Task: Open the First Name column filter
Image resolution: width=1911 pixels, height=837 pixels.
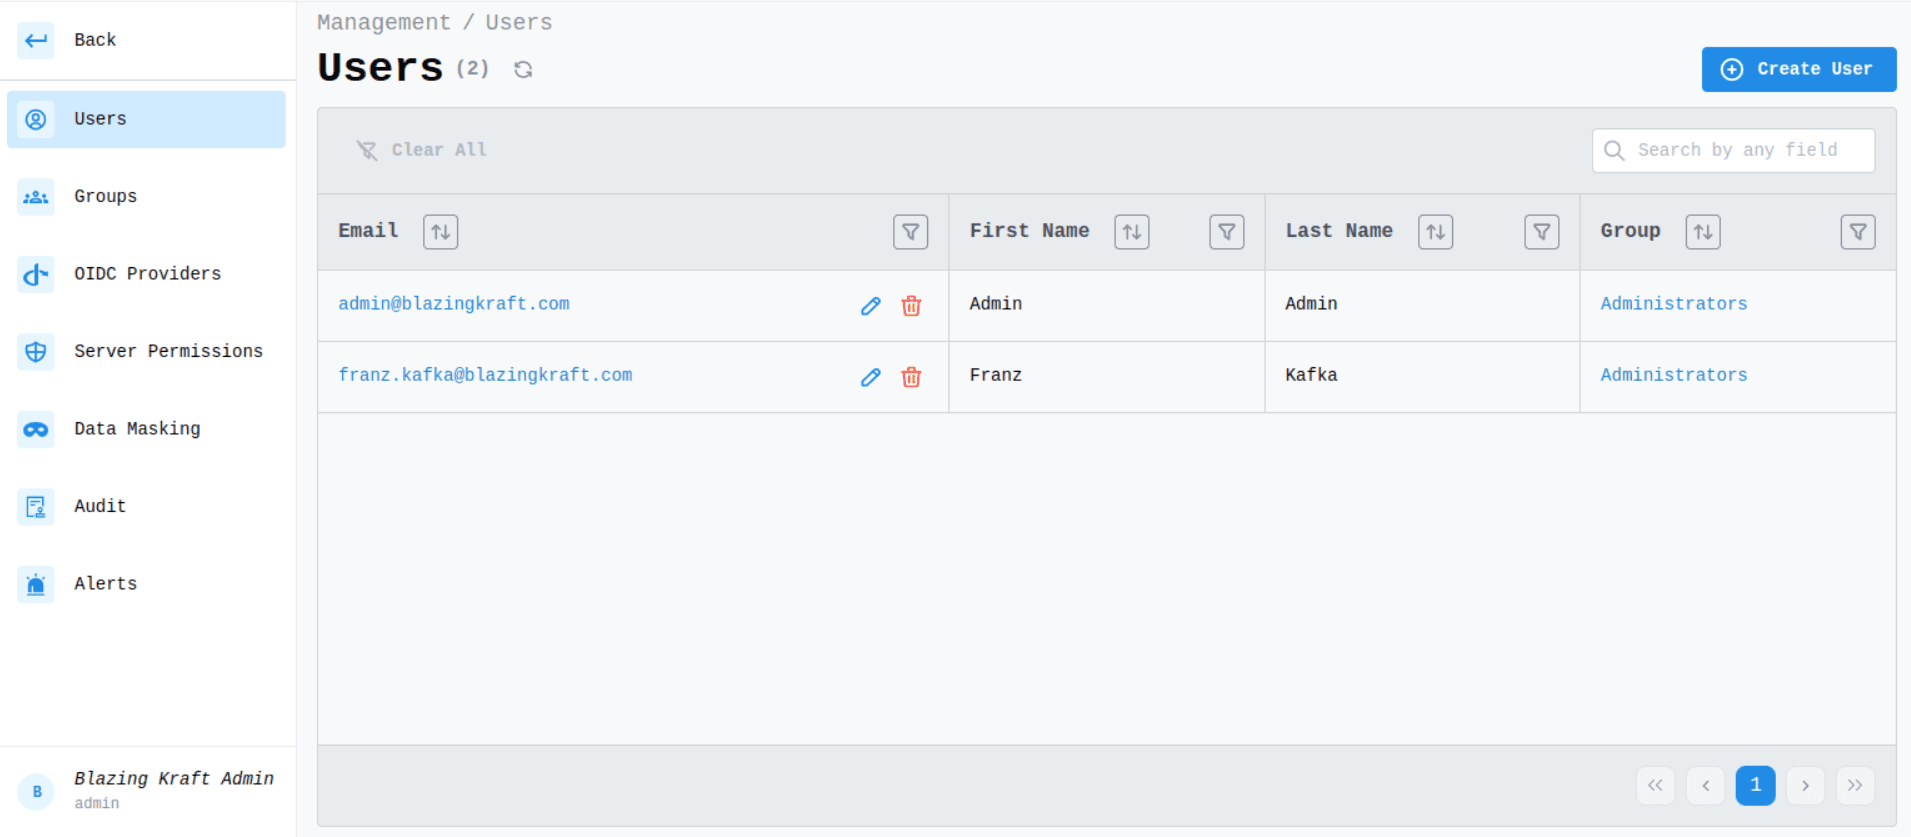Action: 1226,232
